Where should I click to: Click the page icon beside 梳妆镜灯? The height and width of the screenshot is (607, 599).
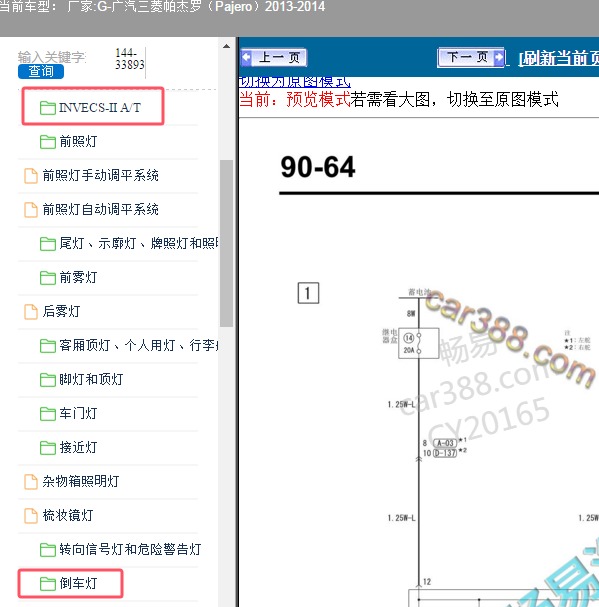(x=31, y=516)
